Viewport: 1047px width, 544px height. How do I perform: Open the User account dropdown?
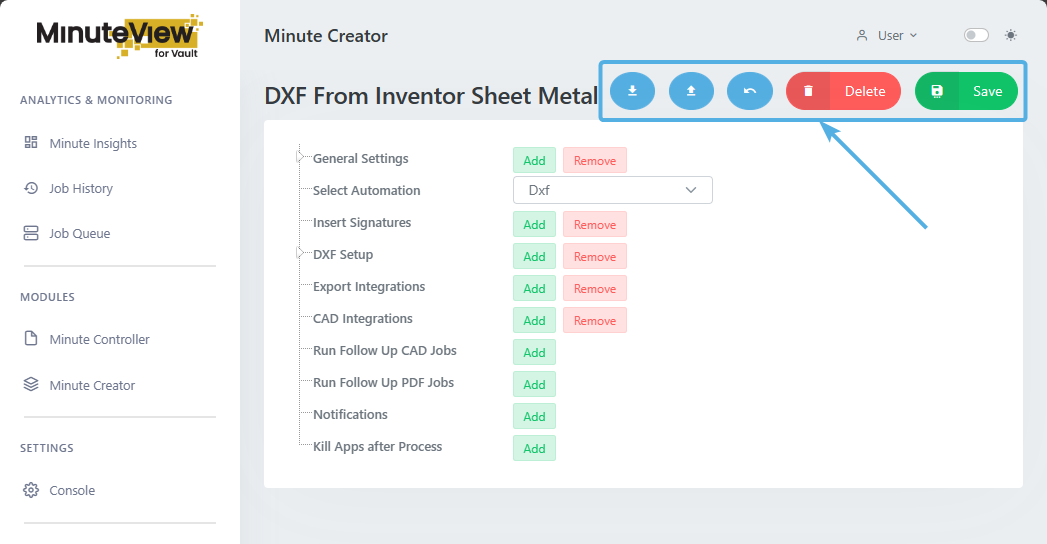click(887, 35)
